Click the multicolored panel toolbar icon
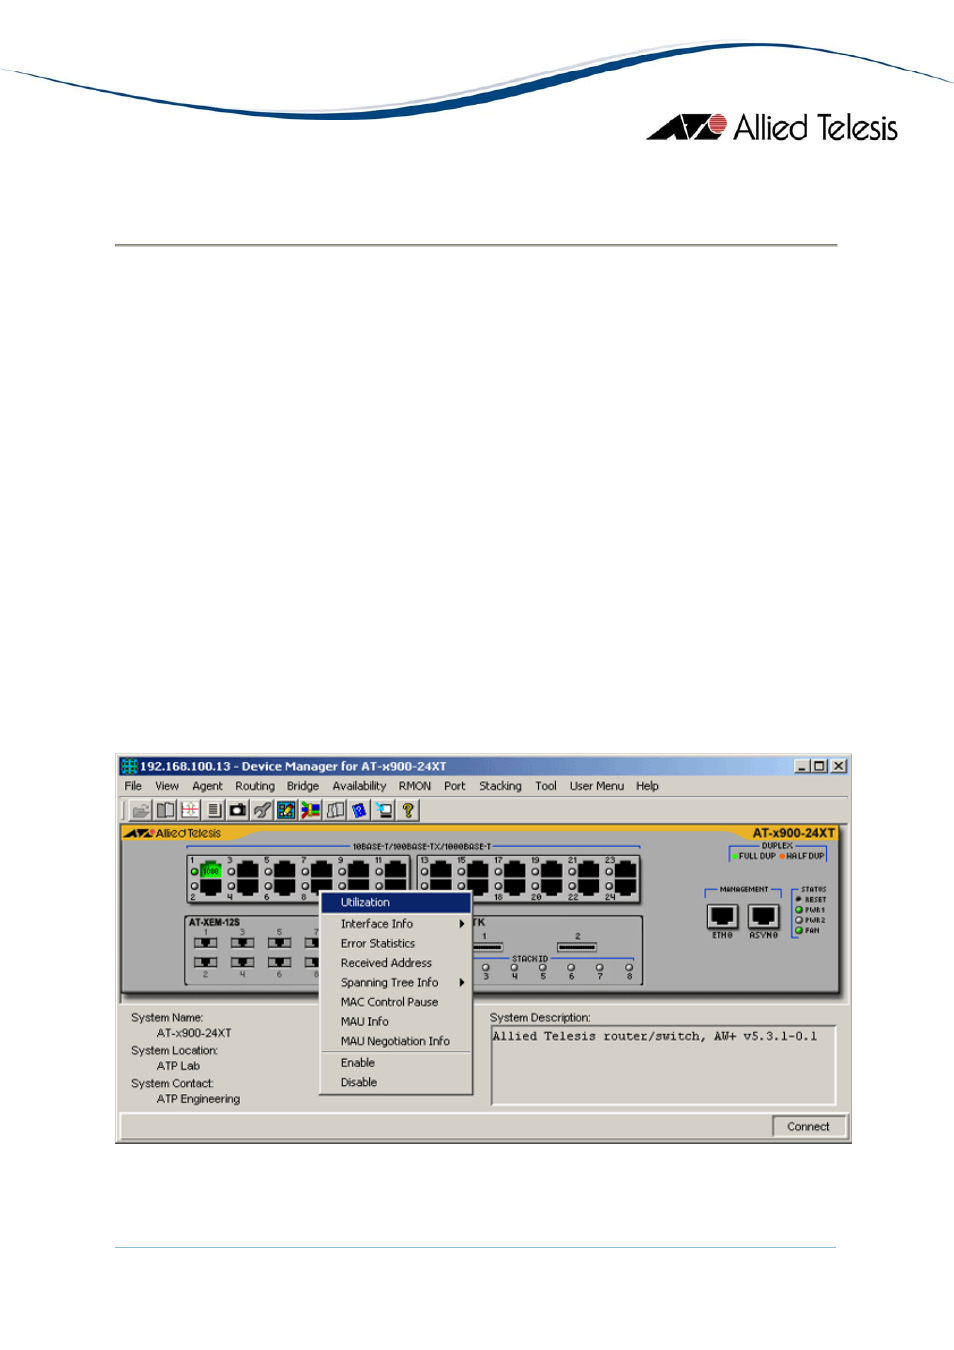This screenshot has height=1350, width=954. (286, 810)
